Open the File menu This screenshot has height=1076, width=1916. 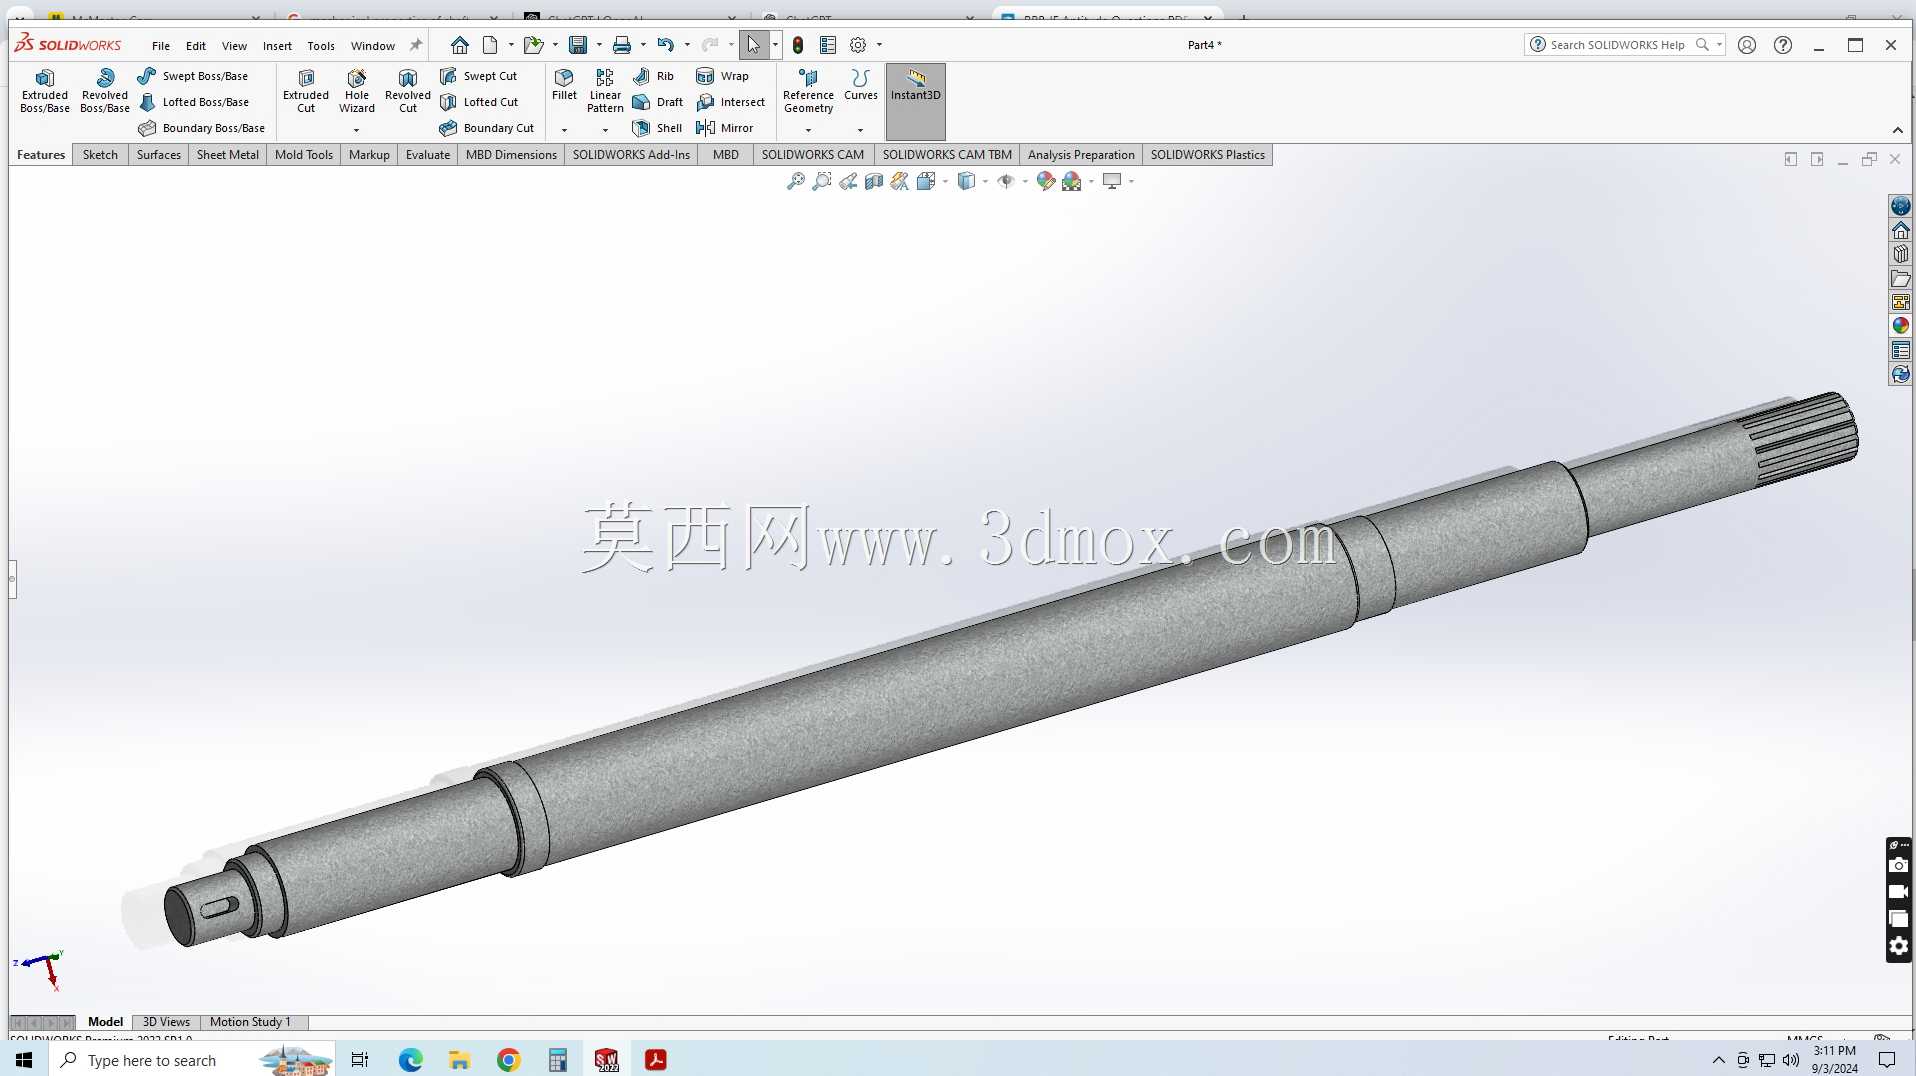pyautogui.click(x=161, y=46)
